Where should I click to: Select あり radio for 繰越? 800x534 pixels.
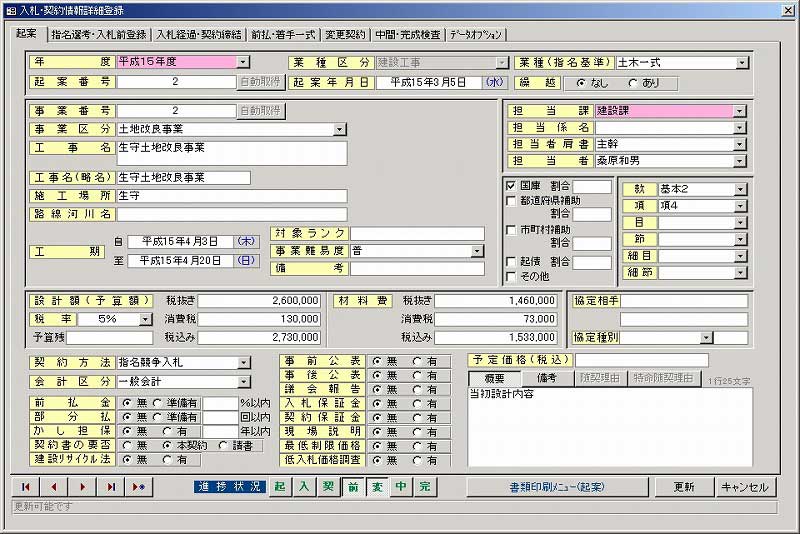point(635,83)
